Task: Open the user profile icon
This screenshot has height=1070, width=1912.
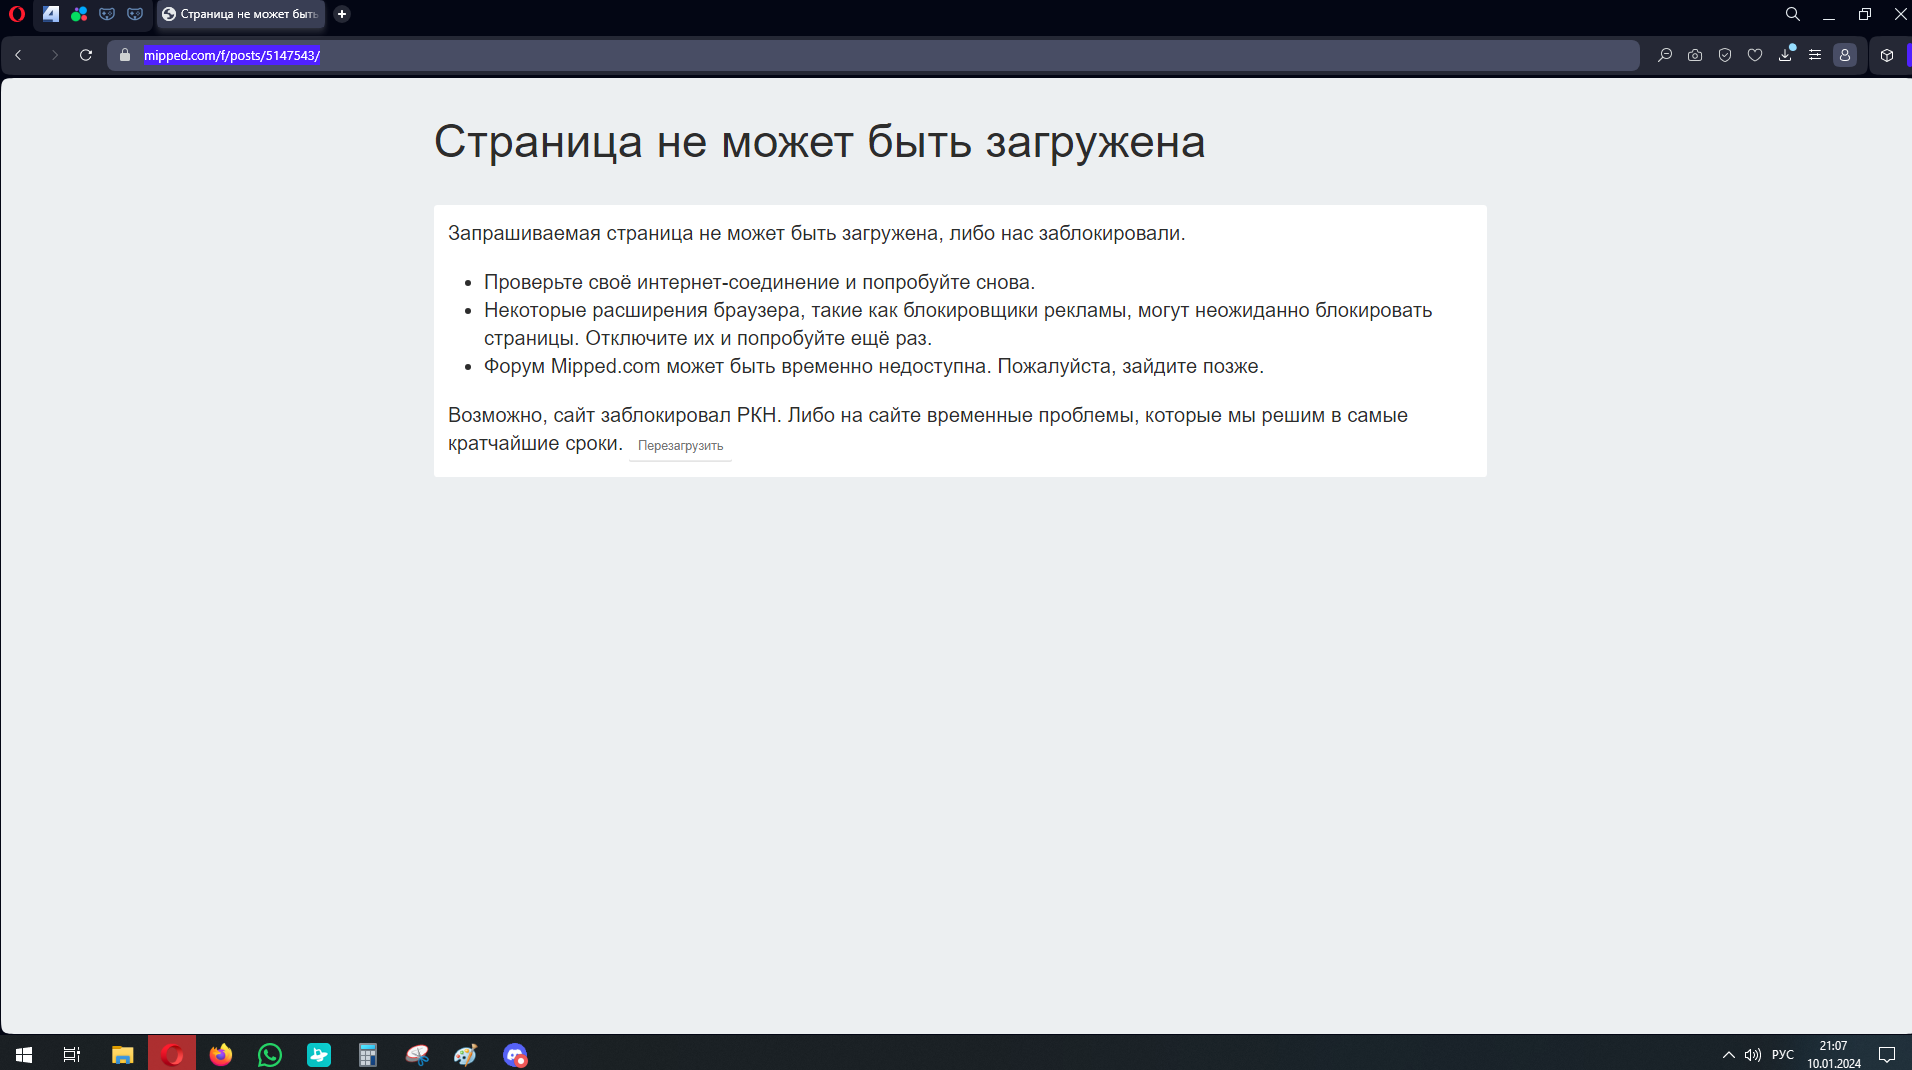Action: [1845, 55]
